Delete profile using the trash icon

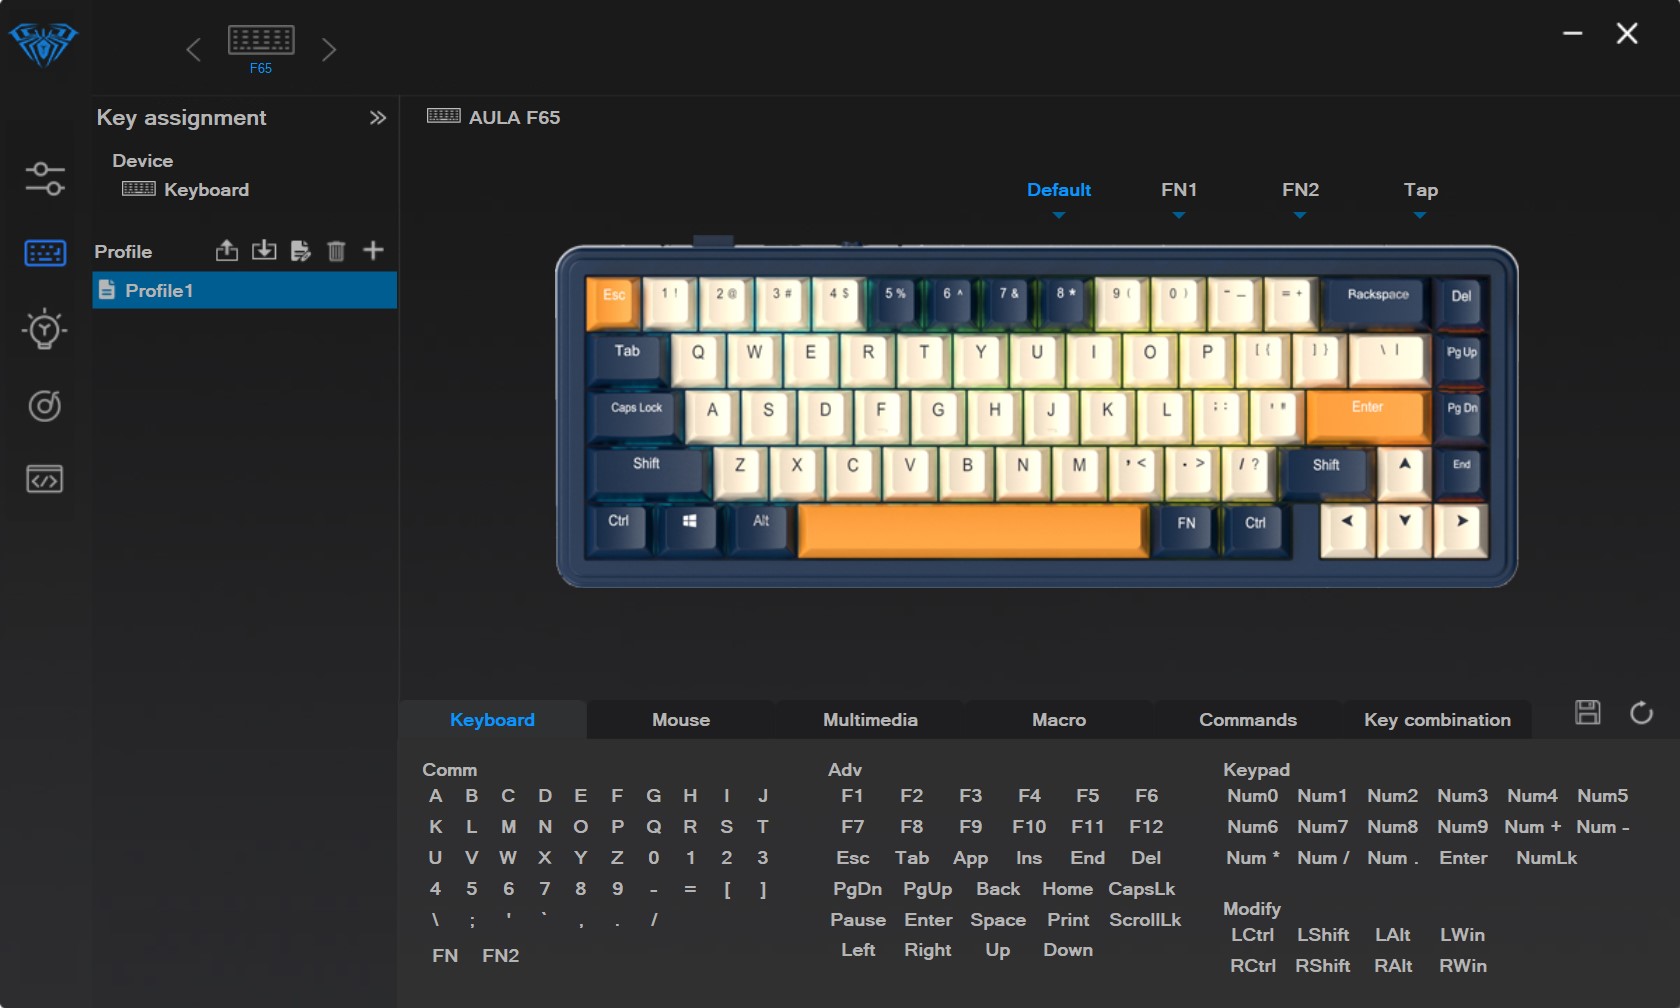336,251
